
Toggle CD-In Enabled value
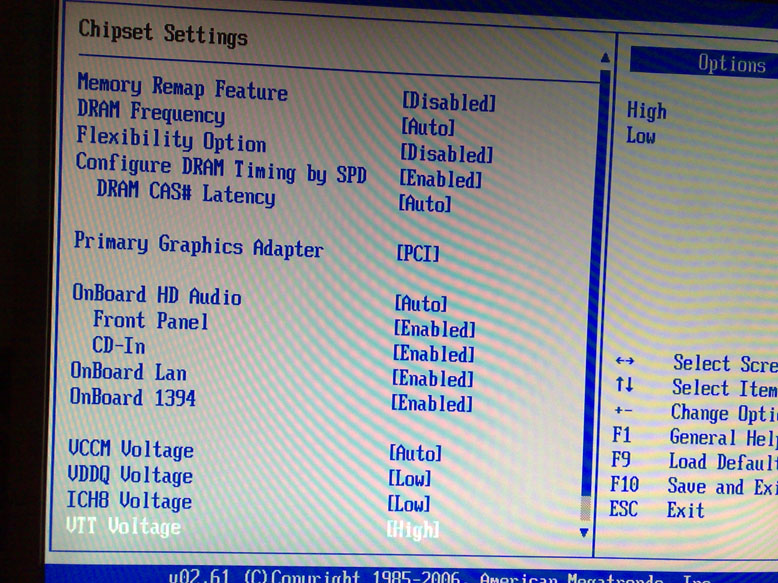point(434,354)
